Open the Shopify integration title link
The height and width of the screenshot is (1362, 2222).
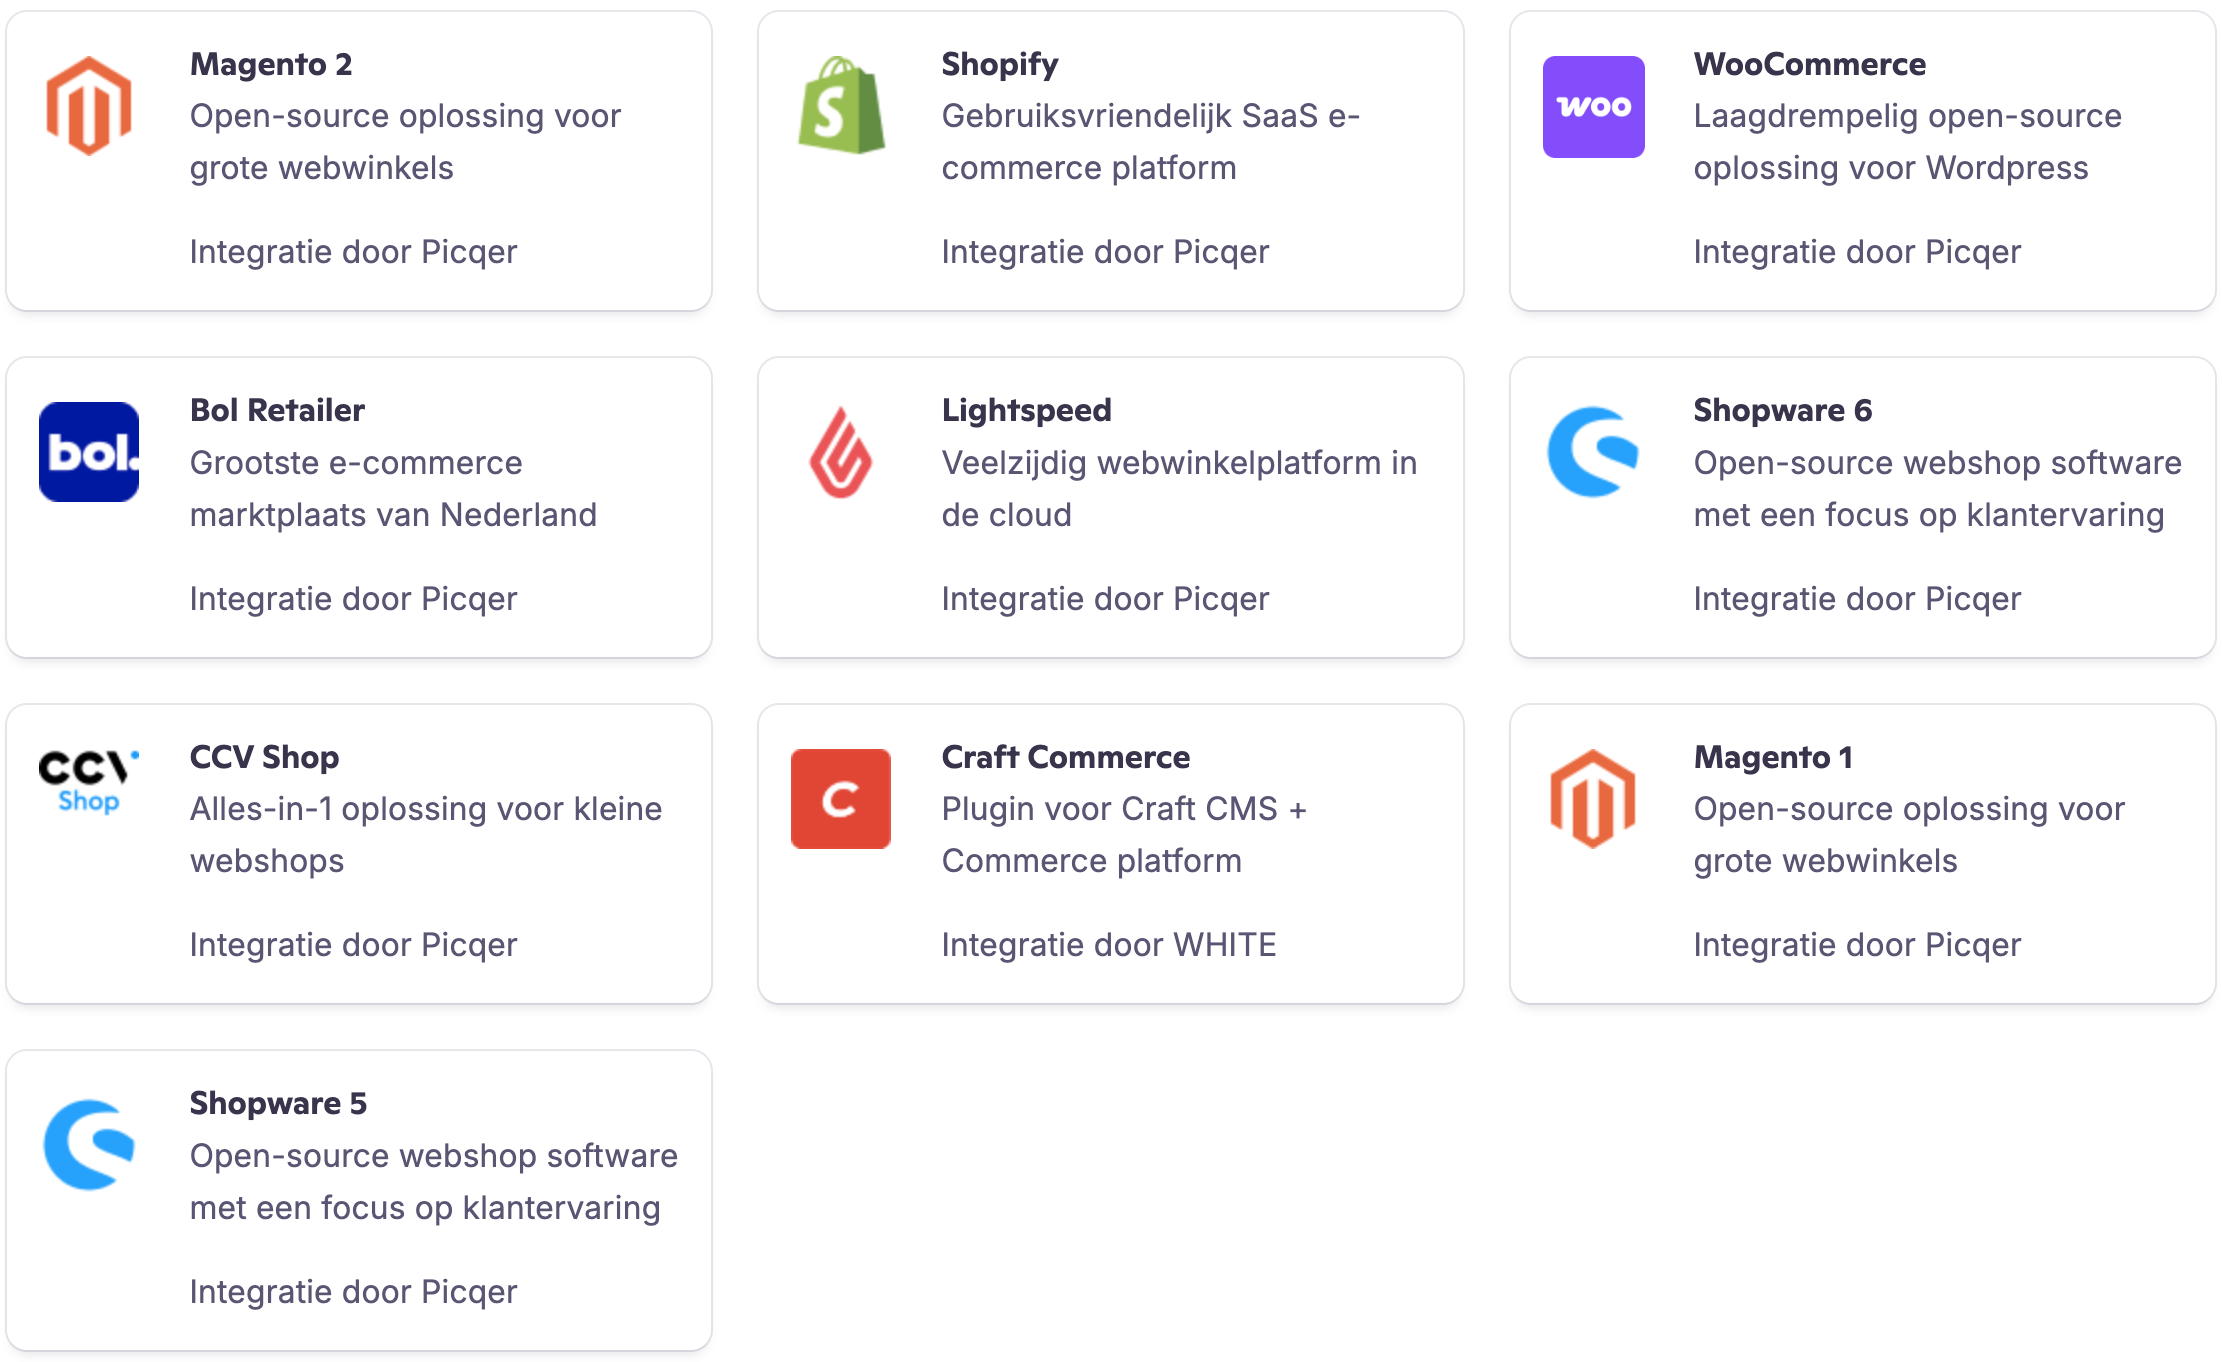tap(1000, 64)
